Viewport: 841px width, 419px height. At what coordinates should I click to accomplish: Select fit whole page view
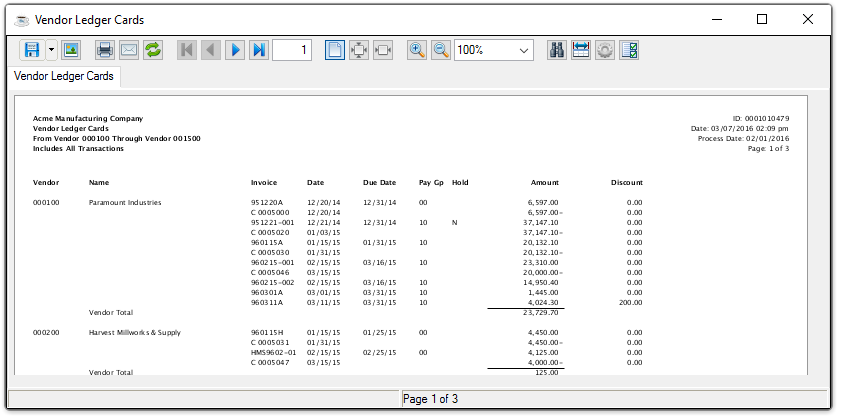point(359,50)
